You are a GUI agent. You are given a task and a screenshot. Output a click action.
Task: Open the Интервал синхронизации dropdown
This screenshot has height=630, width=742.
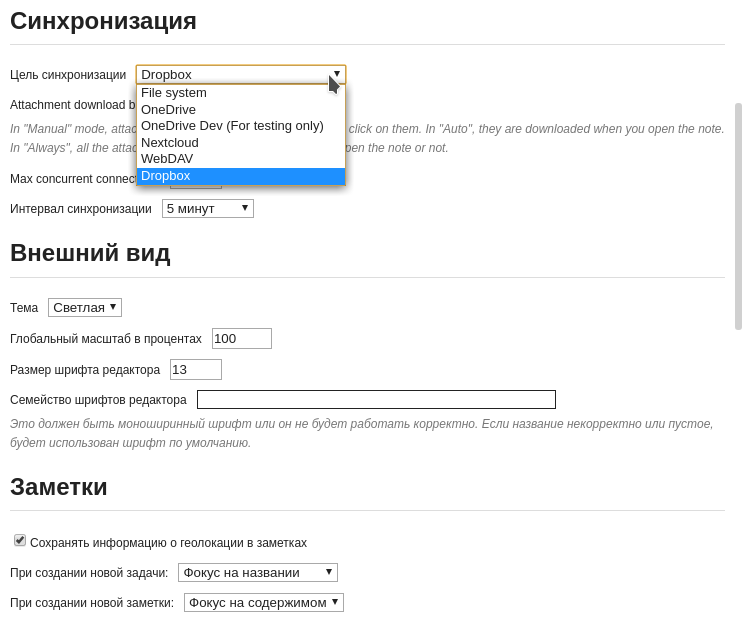click(208, 209)
